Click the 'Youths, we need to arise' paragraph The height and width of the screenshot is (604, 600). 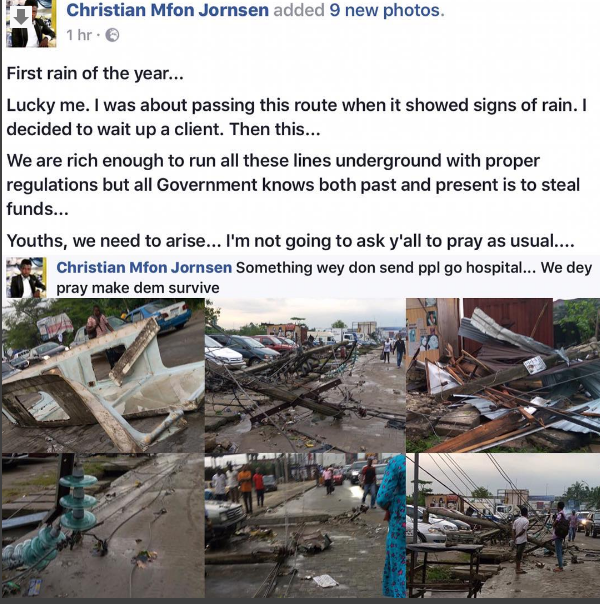pos(291,241)
